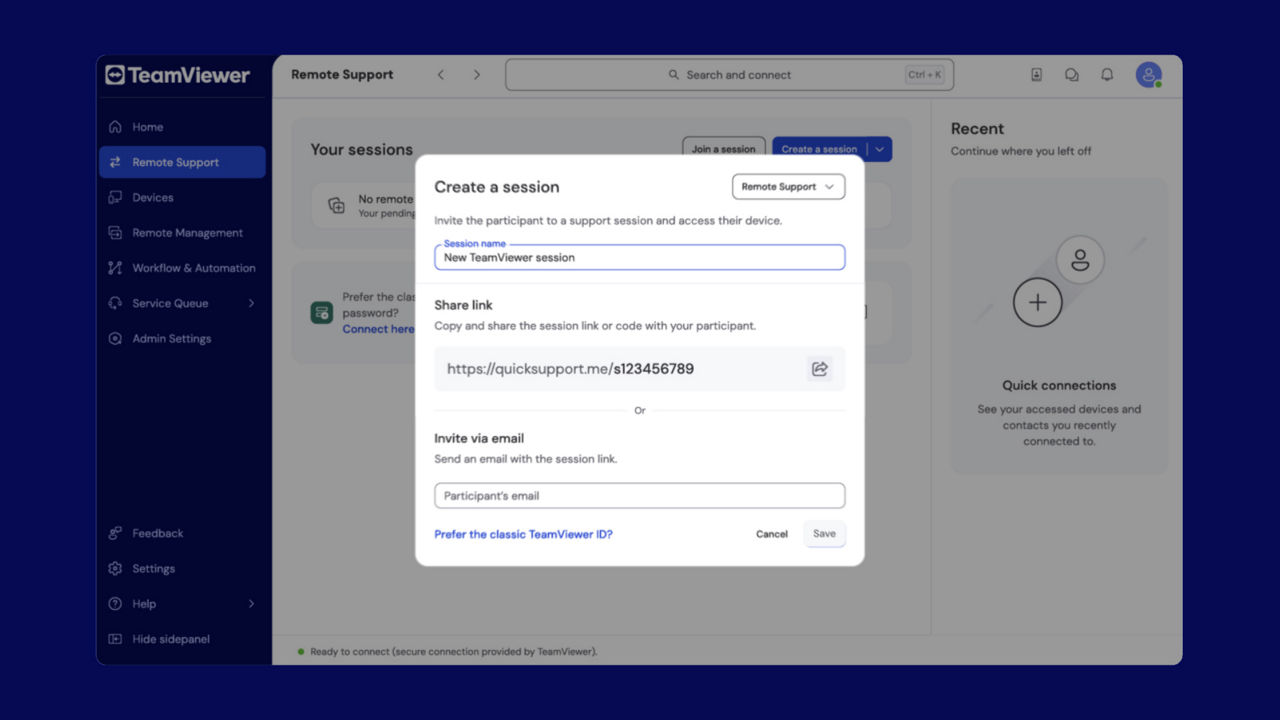This screenshot has height=720, width=1280.
Task: Click the Recent panel heading
Action: [x=977, y=129]
